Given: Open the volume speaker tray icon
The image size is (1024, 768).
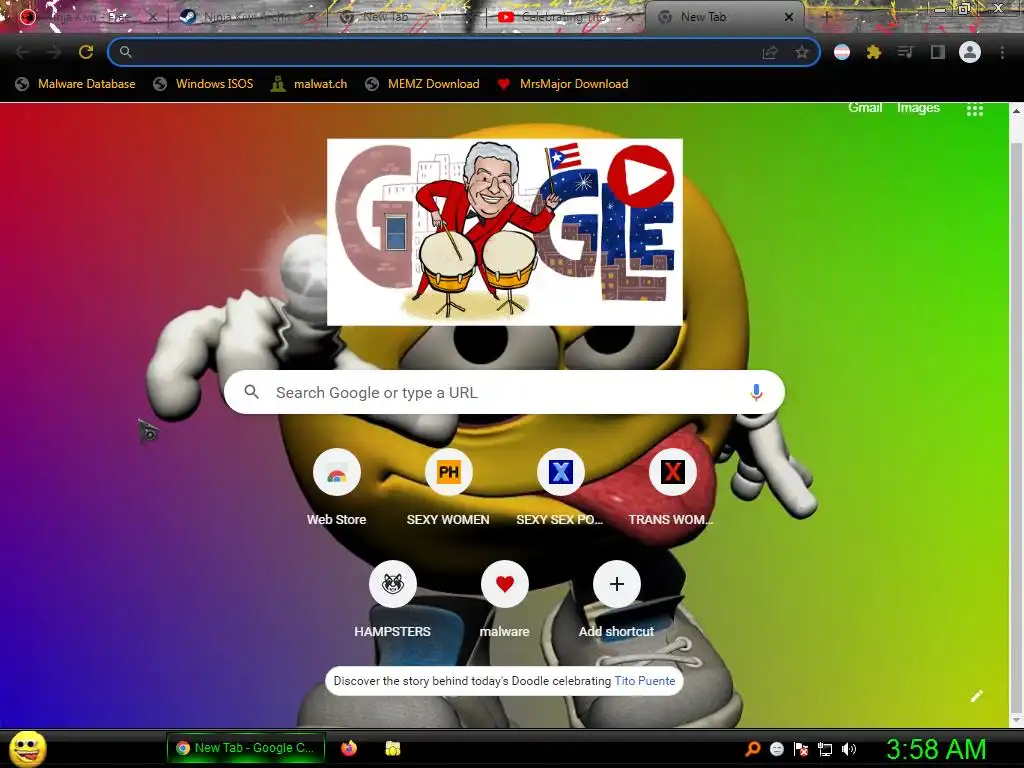Looking at the screenshot, I should click(848, 749).
